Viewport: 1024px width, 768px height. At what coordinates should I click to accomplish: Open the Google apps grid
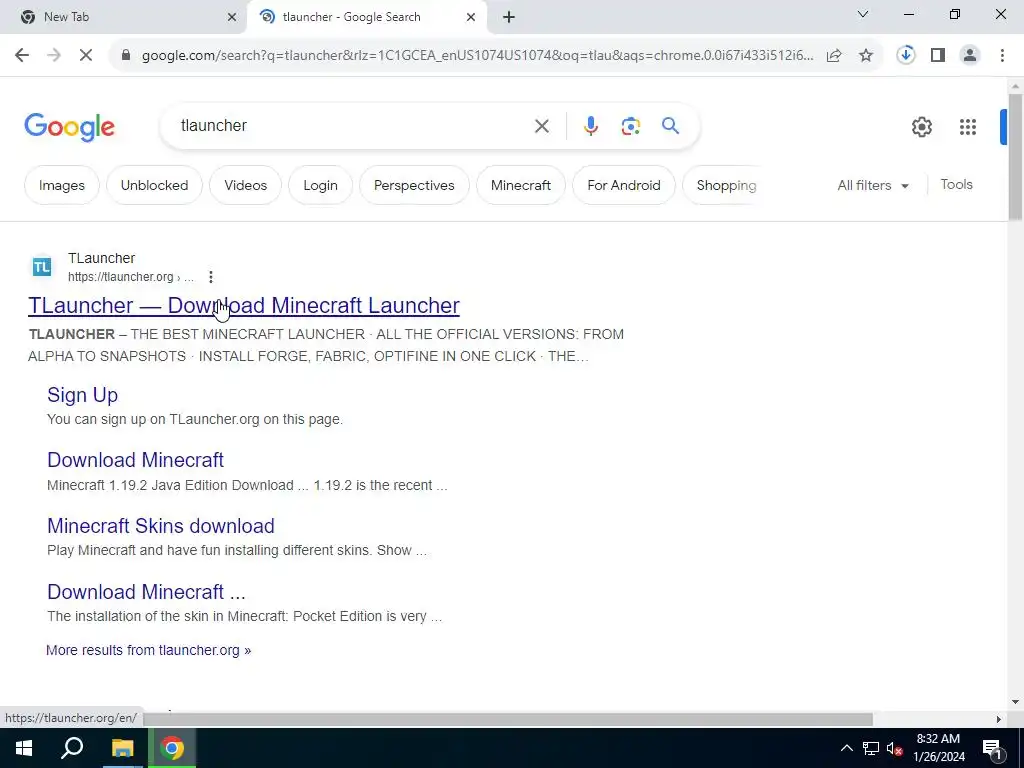tap(968, 127)
